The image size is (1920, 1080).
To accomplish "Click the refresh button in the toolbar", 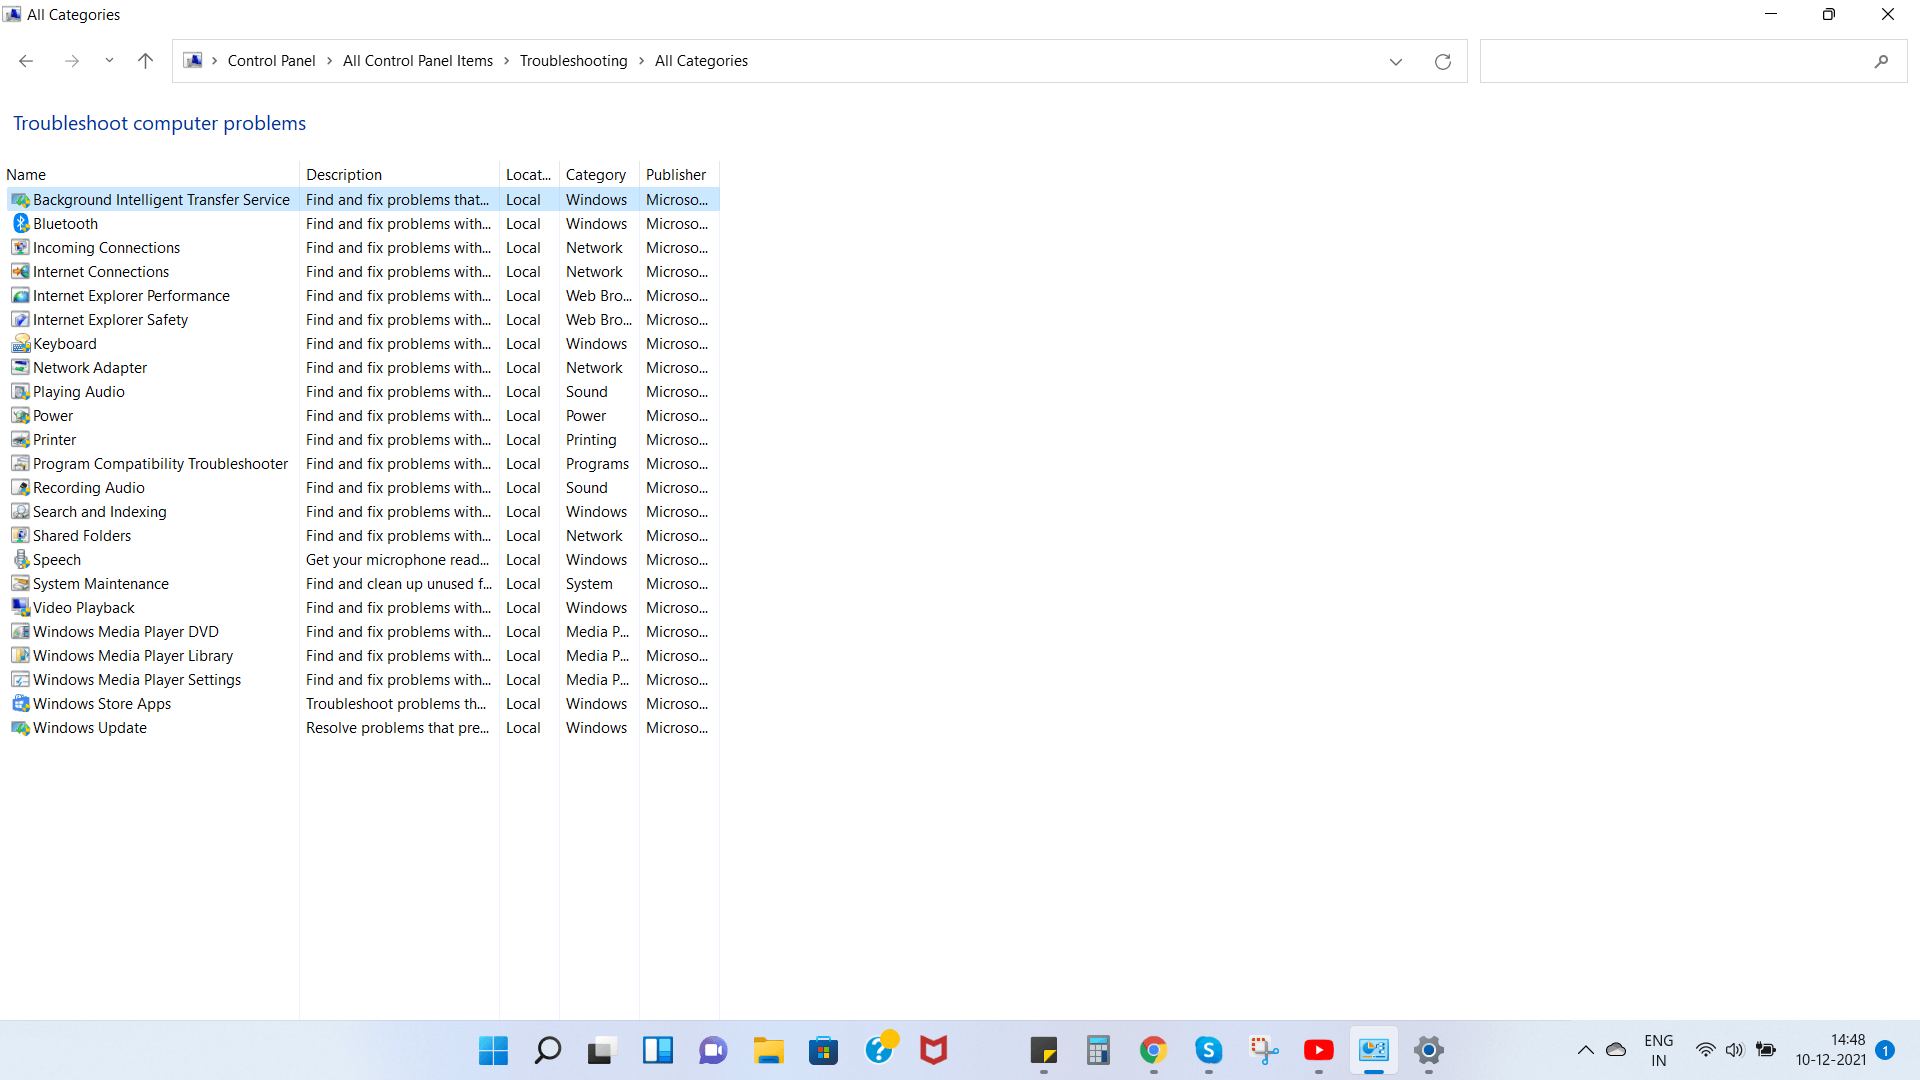I will [x=1443, y=61].
